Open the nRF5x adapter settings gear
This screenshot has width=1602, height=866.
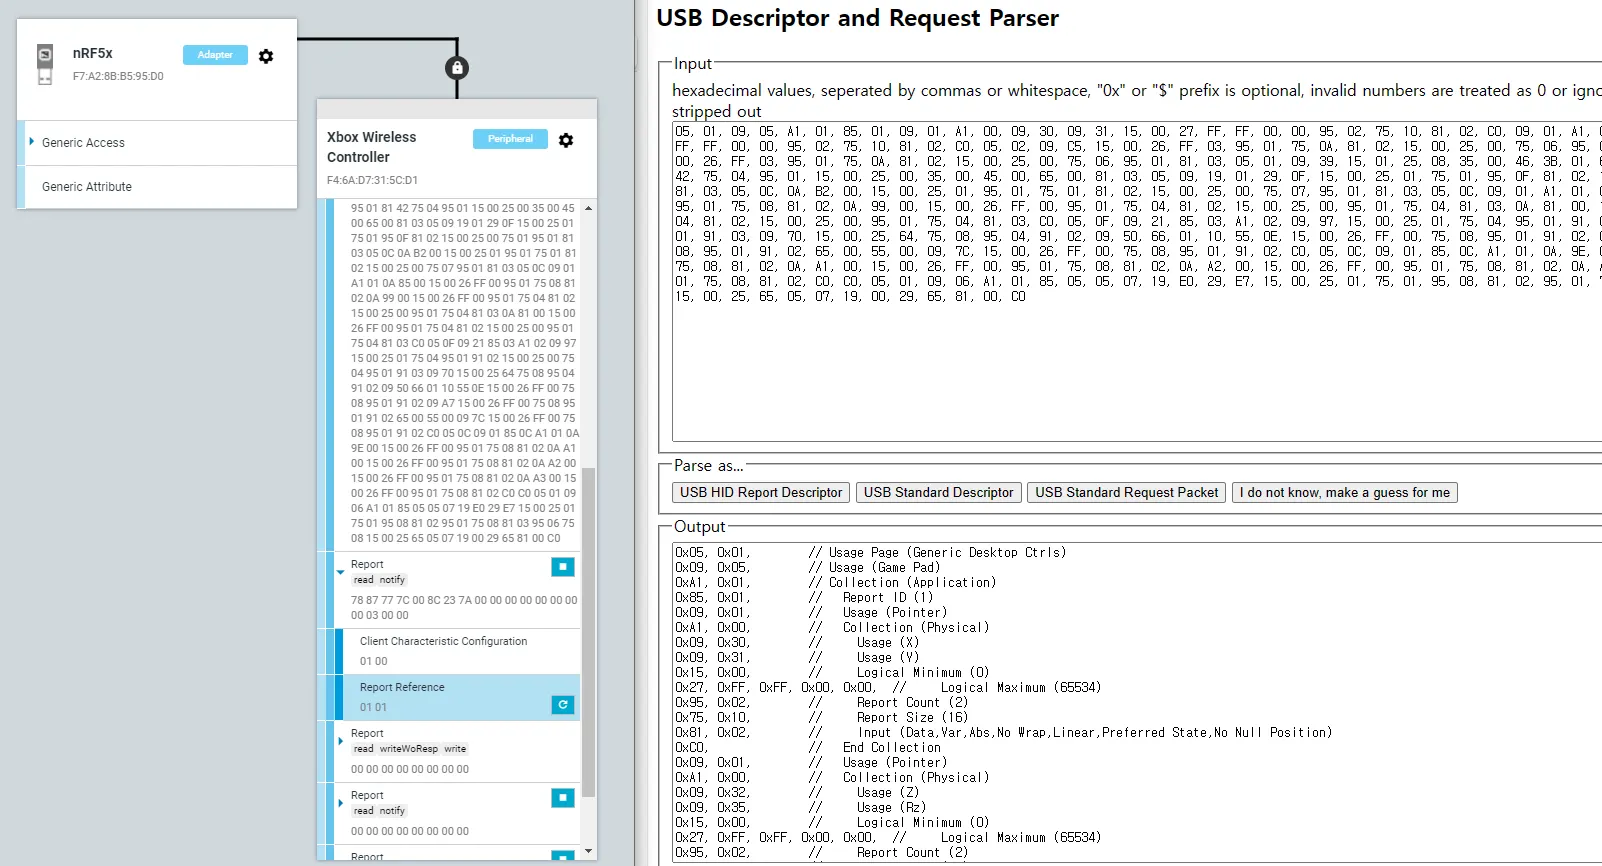pyautogui.click(x=266, y=56)
